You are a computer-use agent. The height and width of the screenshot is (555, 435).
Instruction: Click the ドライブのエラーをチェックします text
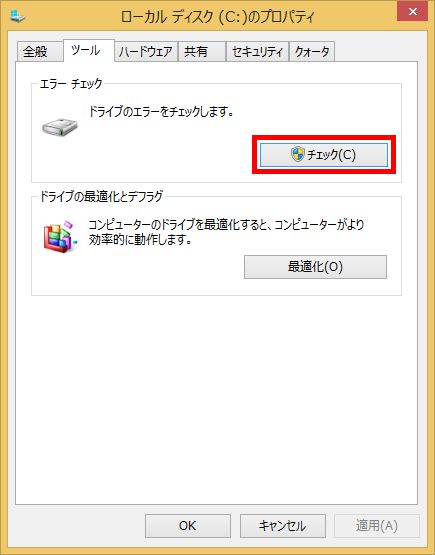click(161, 112)
